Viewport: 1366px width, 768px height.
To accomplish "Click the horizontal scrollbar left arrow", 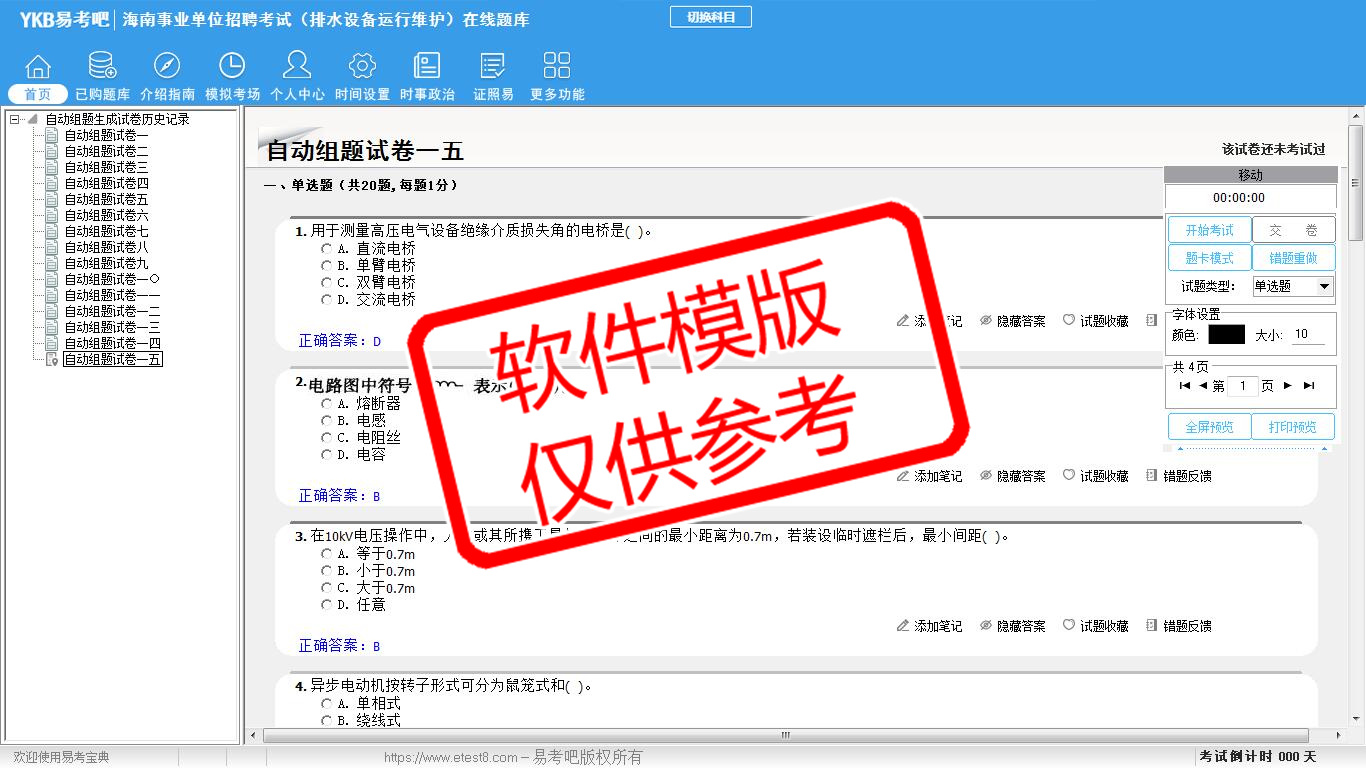I will click(254, 735).
